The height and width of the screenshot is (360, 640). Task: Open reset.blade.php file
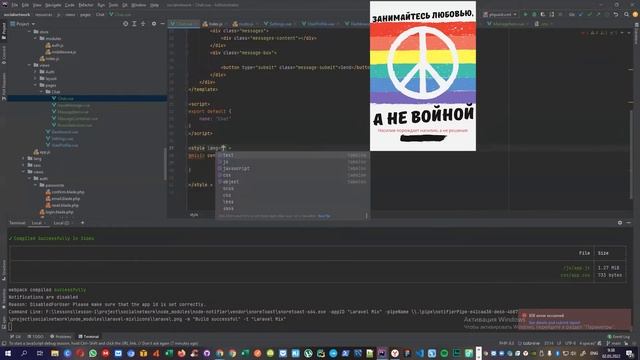[62, 205]
